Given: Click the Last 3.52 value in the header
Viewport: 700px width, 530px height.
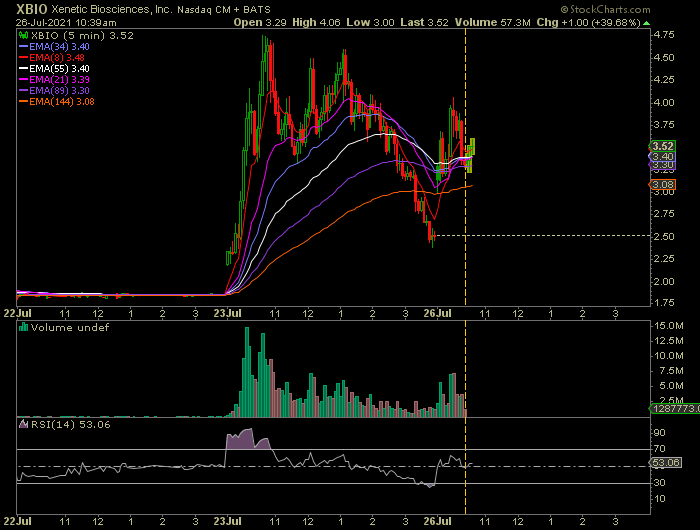Looking at the screenshot, I should pos(424,22).
